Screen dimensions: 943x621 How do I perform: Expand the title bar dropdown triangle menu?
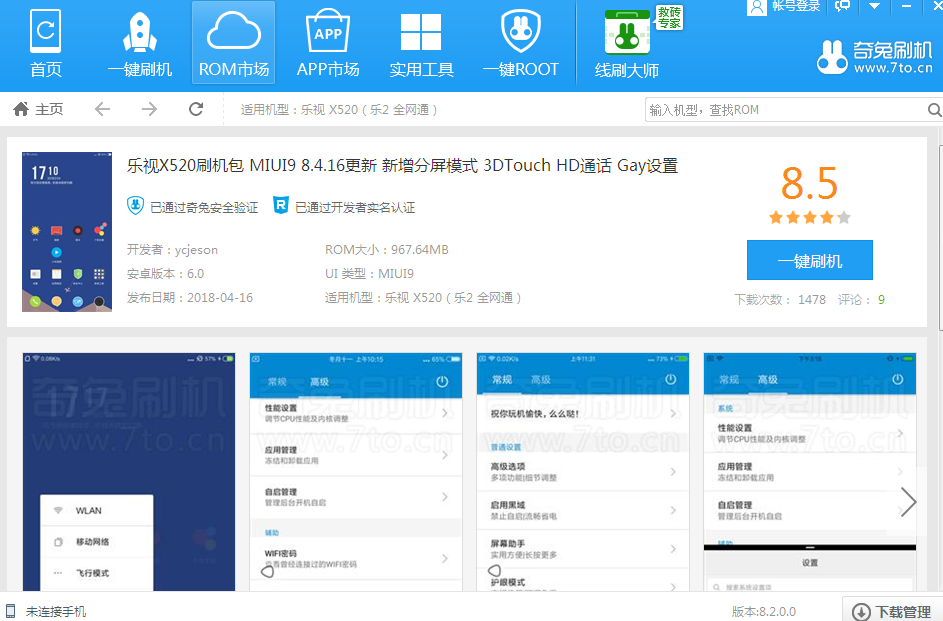[874, 6]
